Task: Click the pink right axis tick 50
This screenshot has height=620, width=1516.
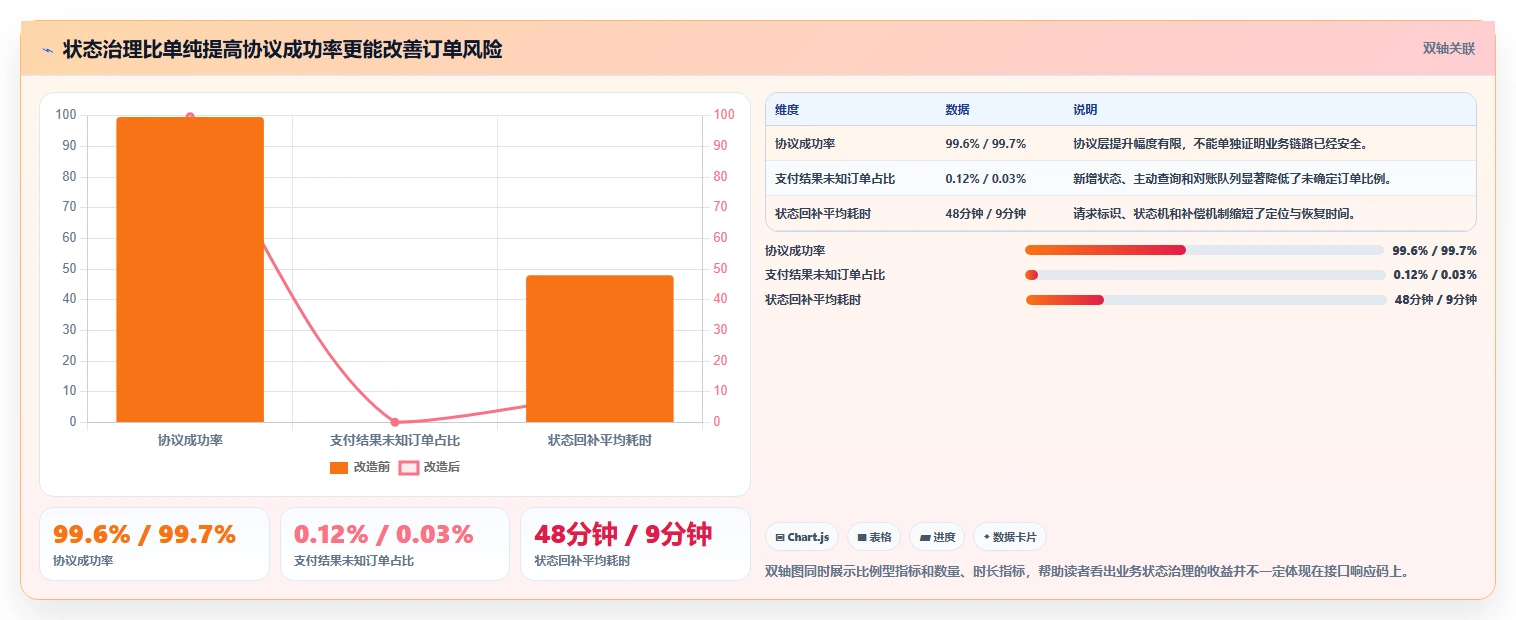Action: pyautogui.click(x=721, y=269)
